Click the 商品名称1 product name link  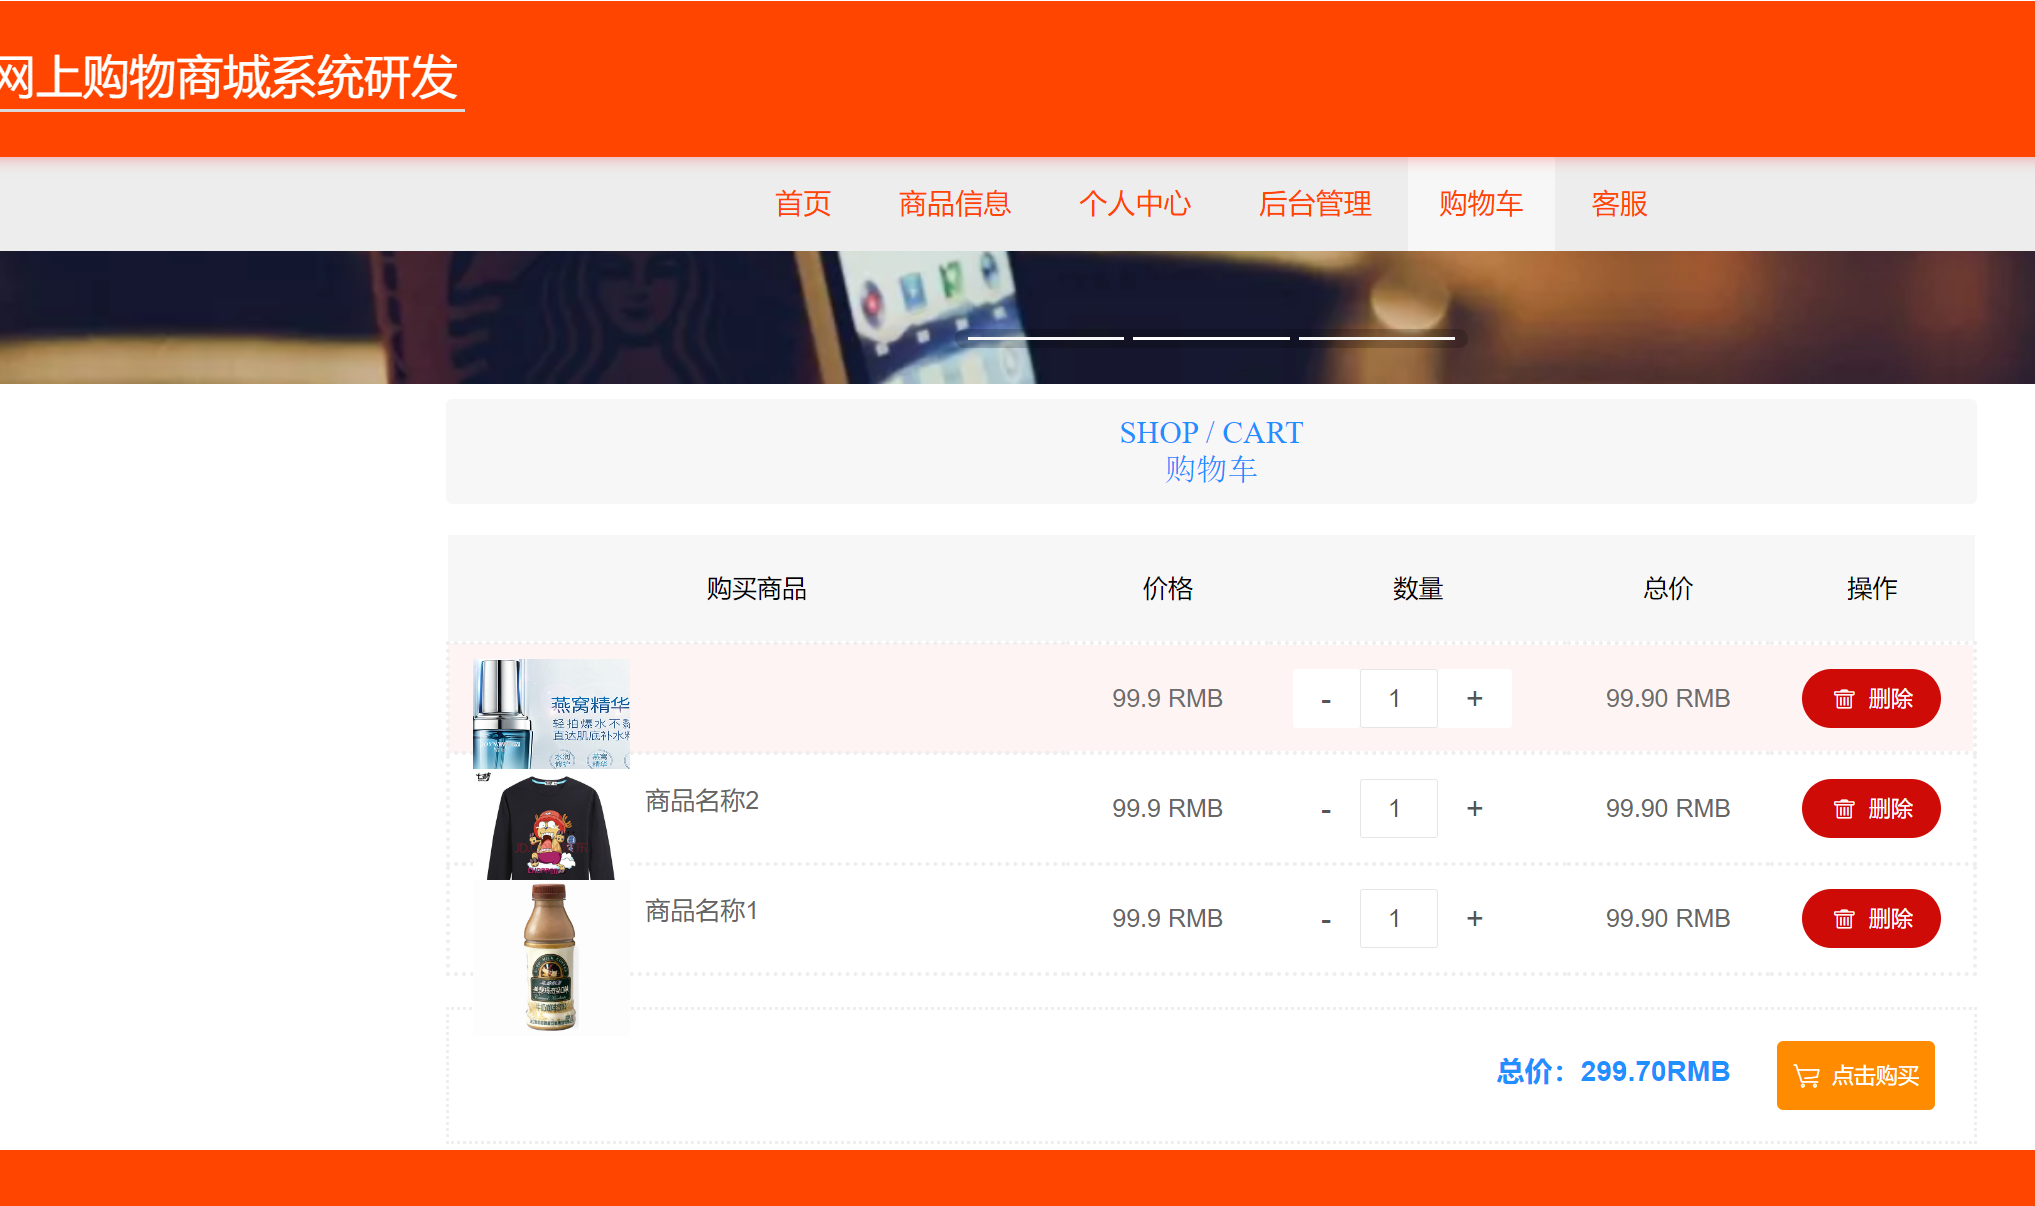701,910
